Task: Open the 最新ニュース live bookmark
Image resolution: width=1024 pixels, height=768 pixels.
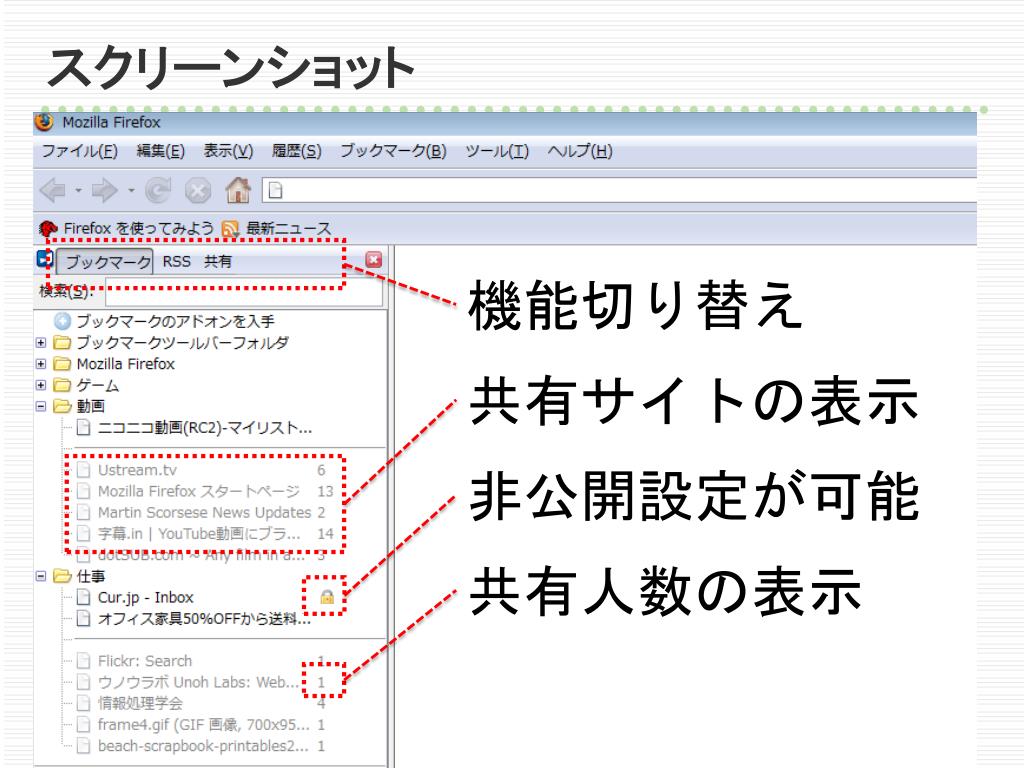Action: coord(289,229)
